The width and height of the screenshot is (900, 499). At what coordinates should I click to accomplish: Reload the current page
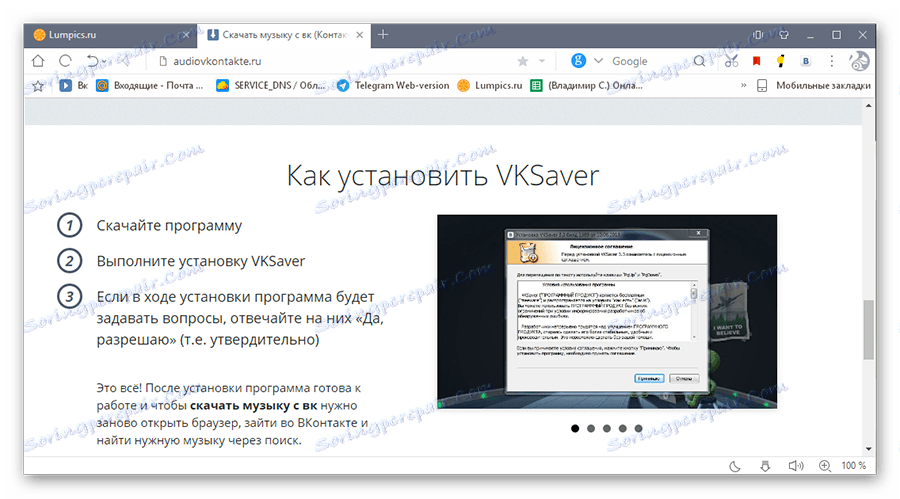65,61
